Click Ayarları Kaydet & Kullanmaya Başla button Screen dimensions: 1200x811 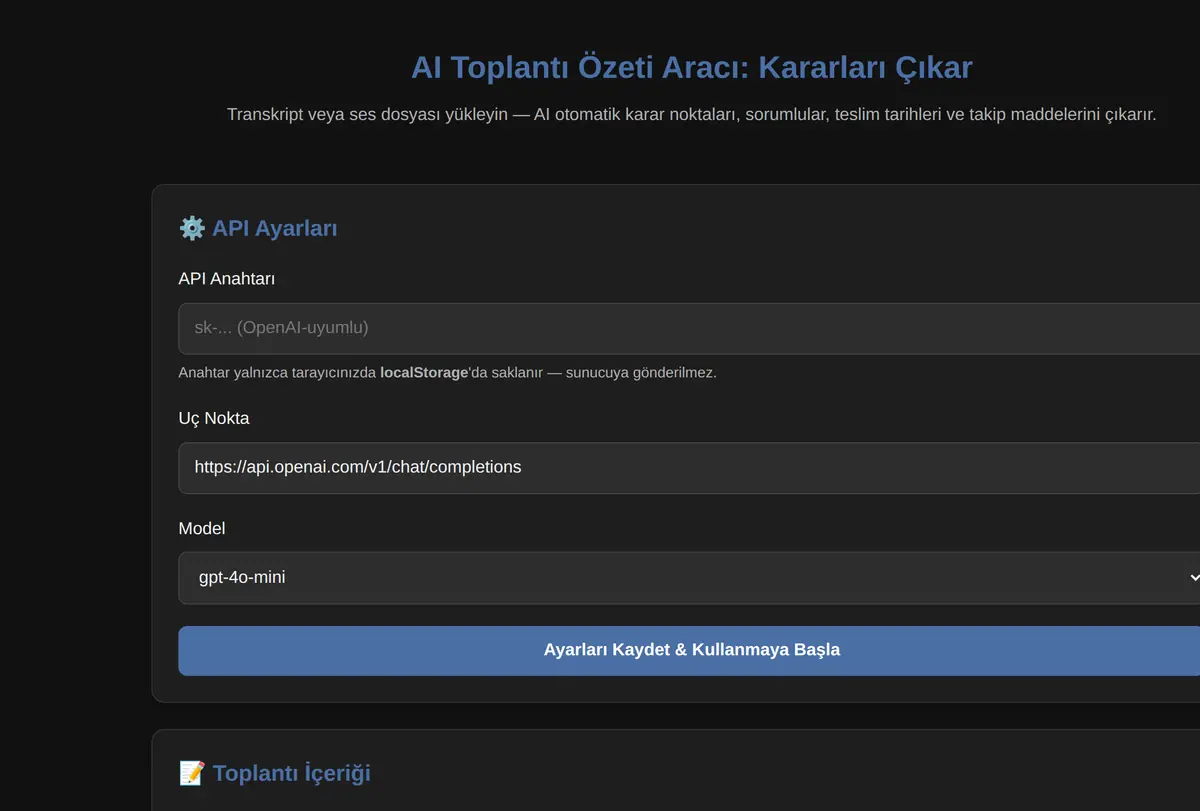click(690, 650)
